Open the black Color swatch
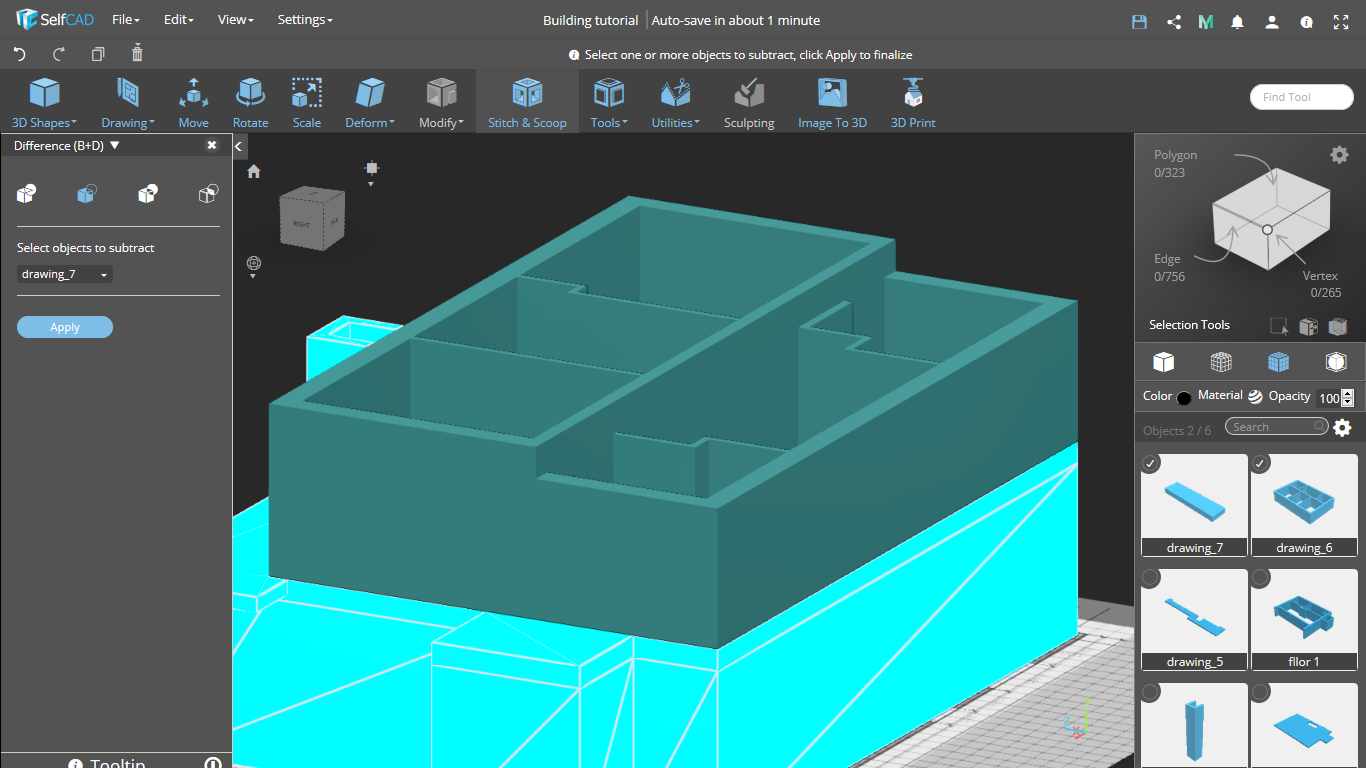Image resolution: width=1366 pixels, height=768 pixels. (1184, 398)
